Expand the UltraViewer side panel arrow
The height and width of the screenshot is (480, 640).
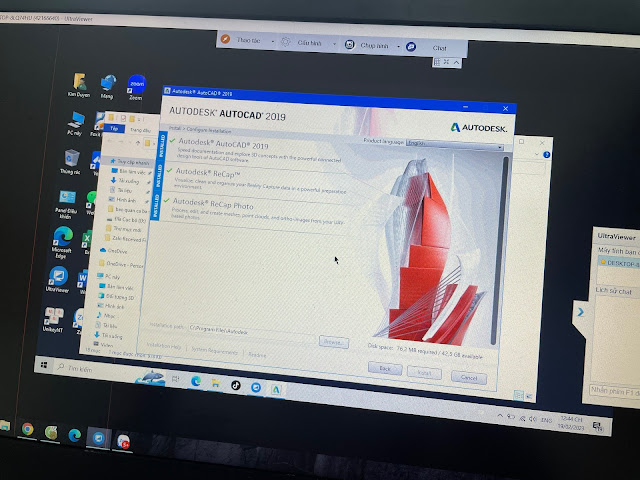[x=580, y=312]
